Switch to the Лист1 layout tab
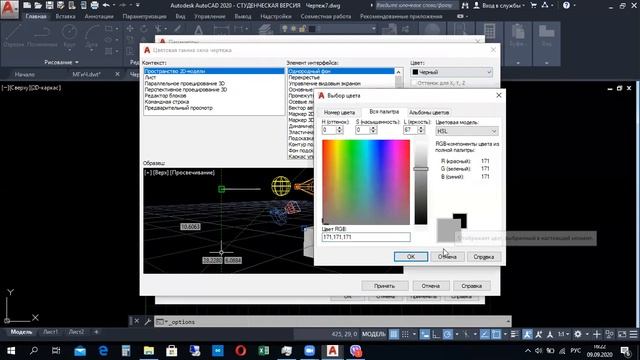This screenshot has height=360, width=640. click(51, 332)
